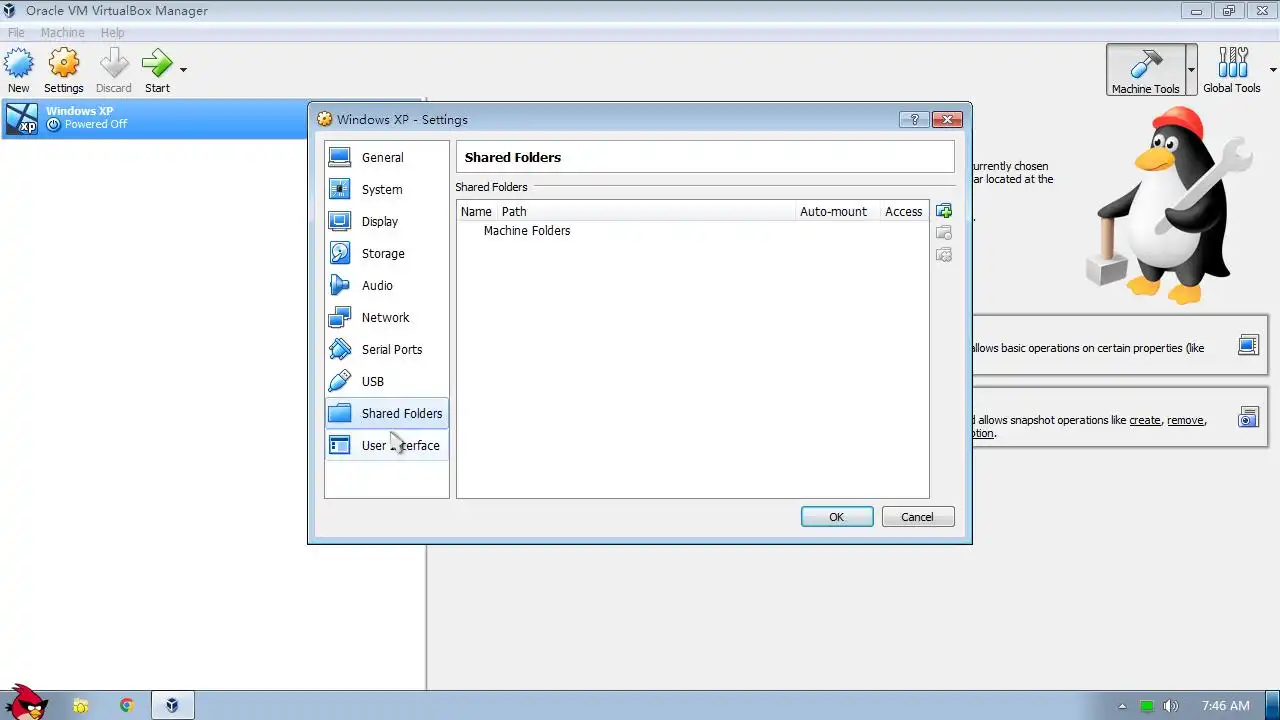Screen dimensions: 1280x720
Task: Click the General monitor icon
Action: (x=340, y=157)
